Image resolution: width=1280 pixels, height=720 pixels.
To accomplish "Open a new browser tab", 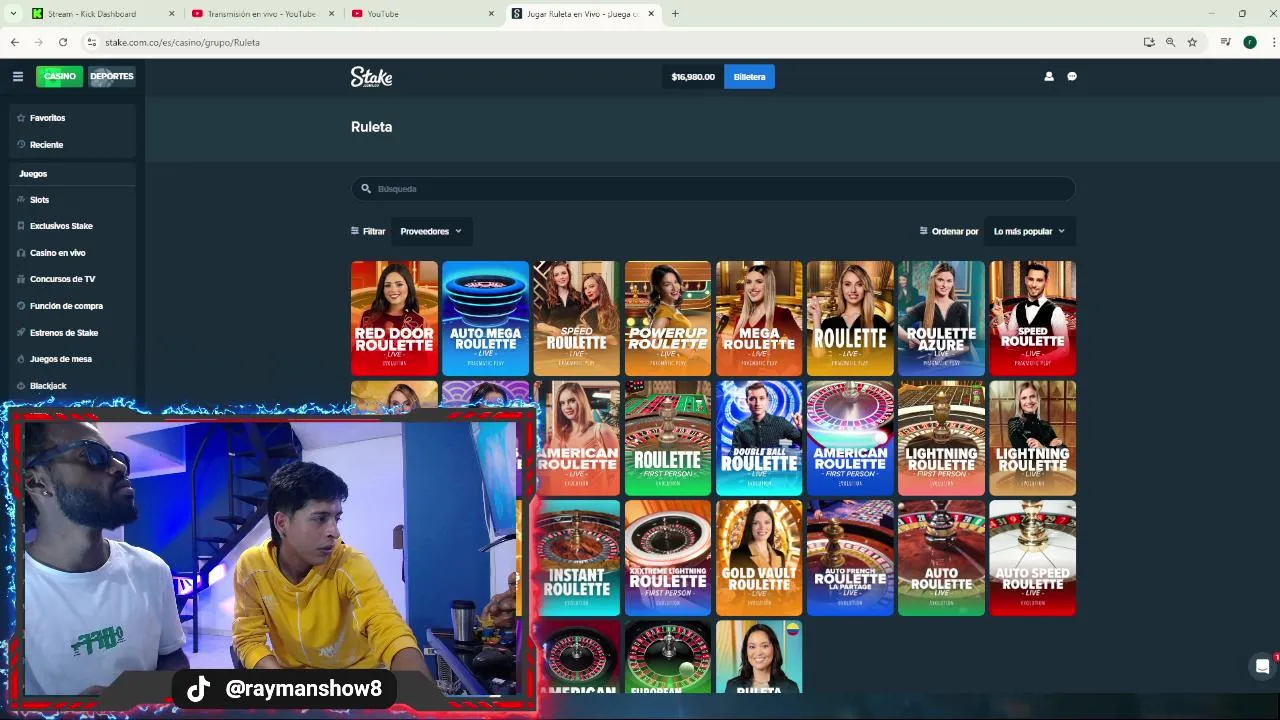I will pos(675,14).
